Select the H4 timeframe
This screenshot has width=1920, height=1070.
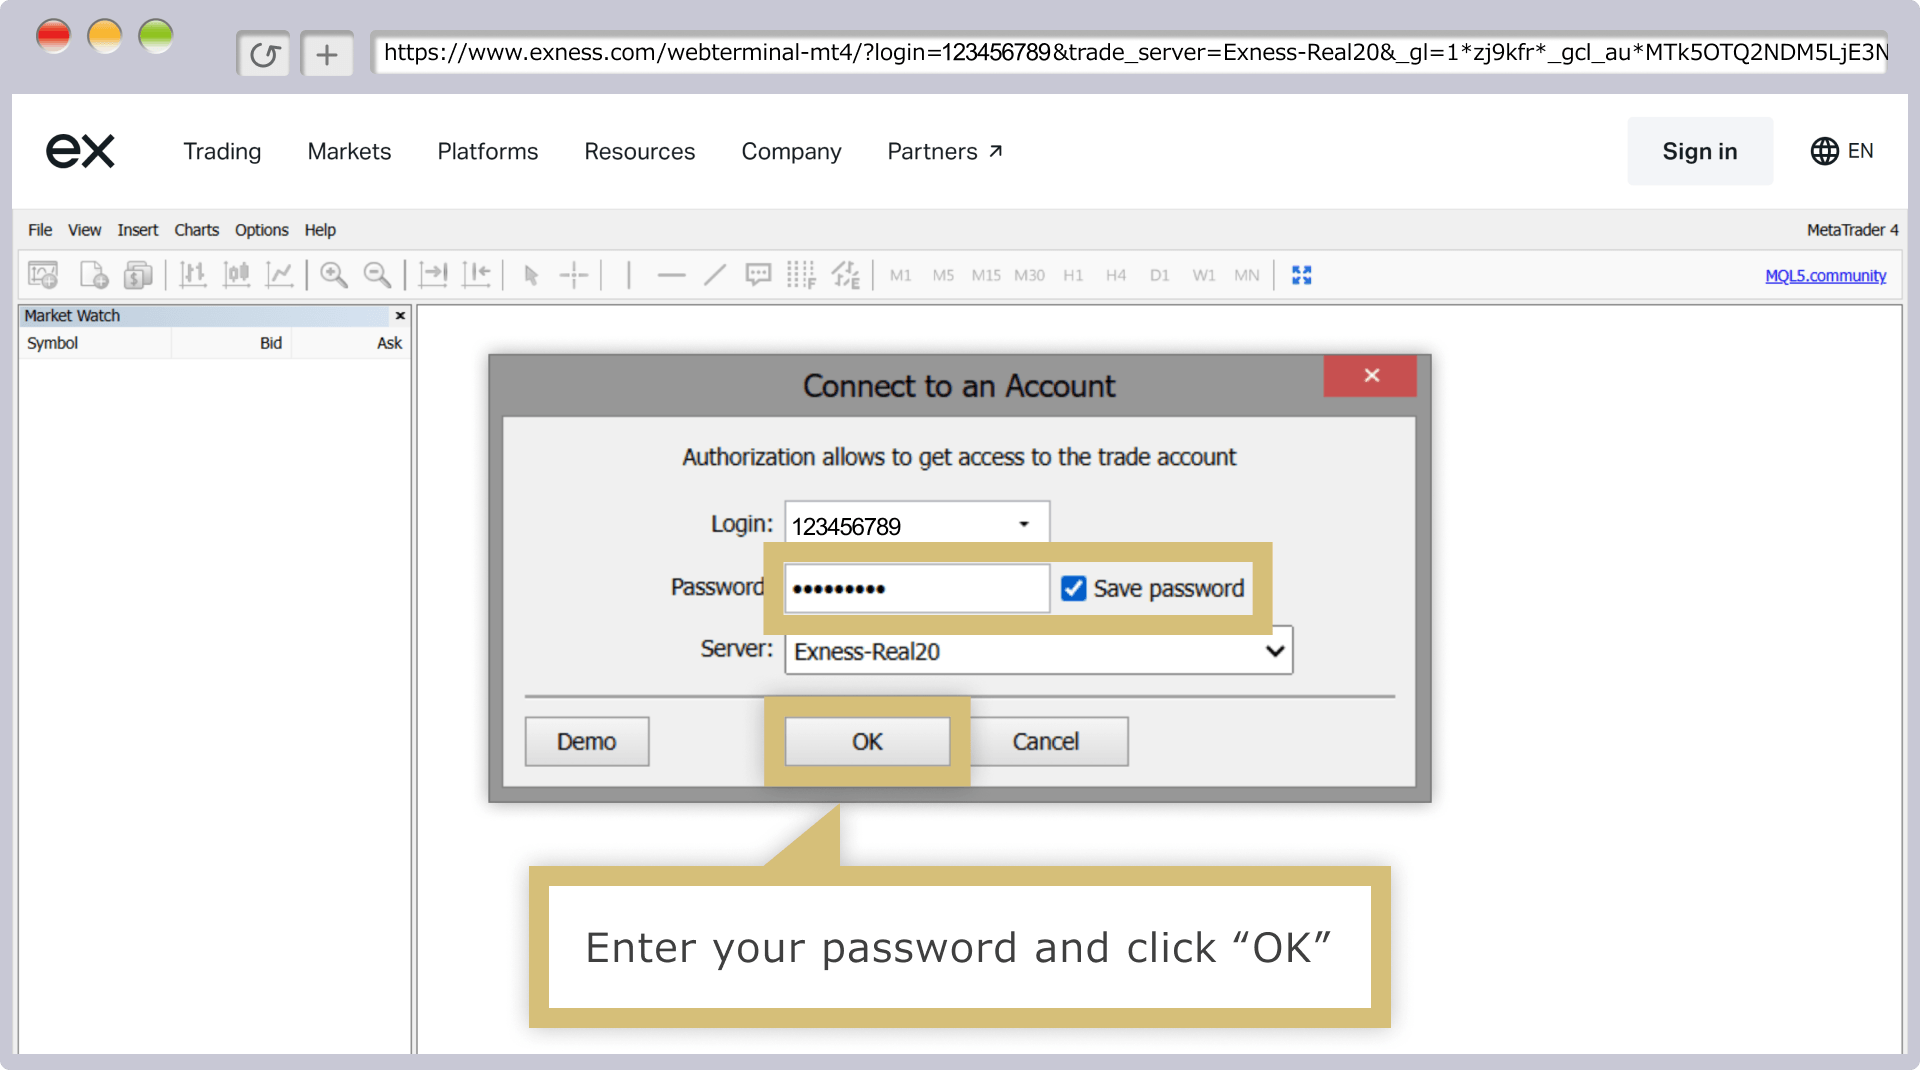(x=1116, y=275)
